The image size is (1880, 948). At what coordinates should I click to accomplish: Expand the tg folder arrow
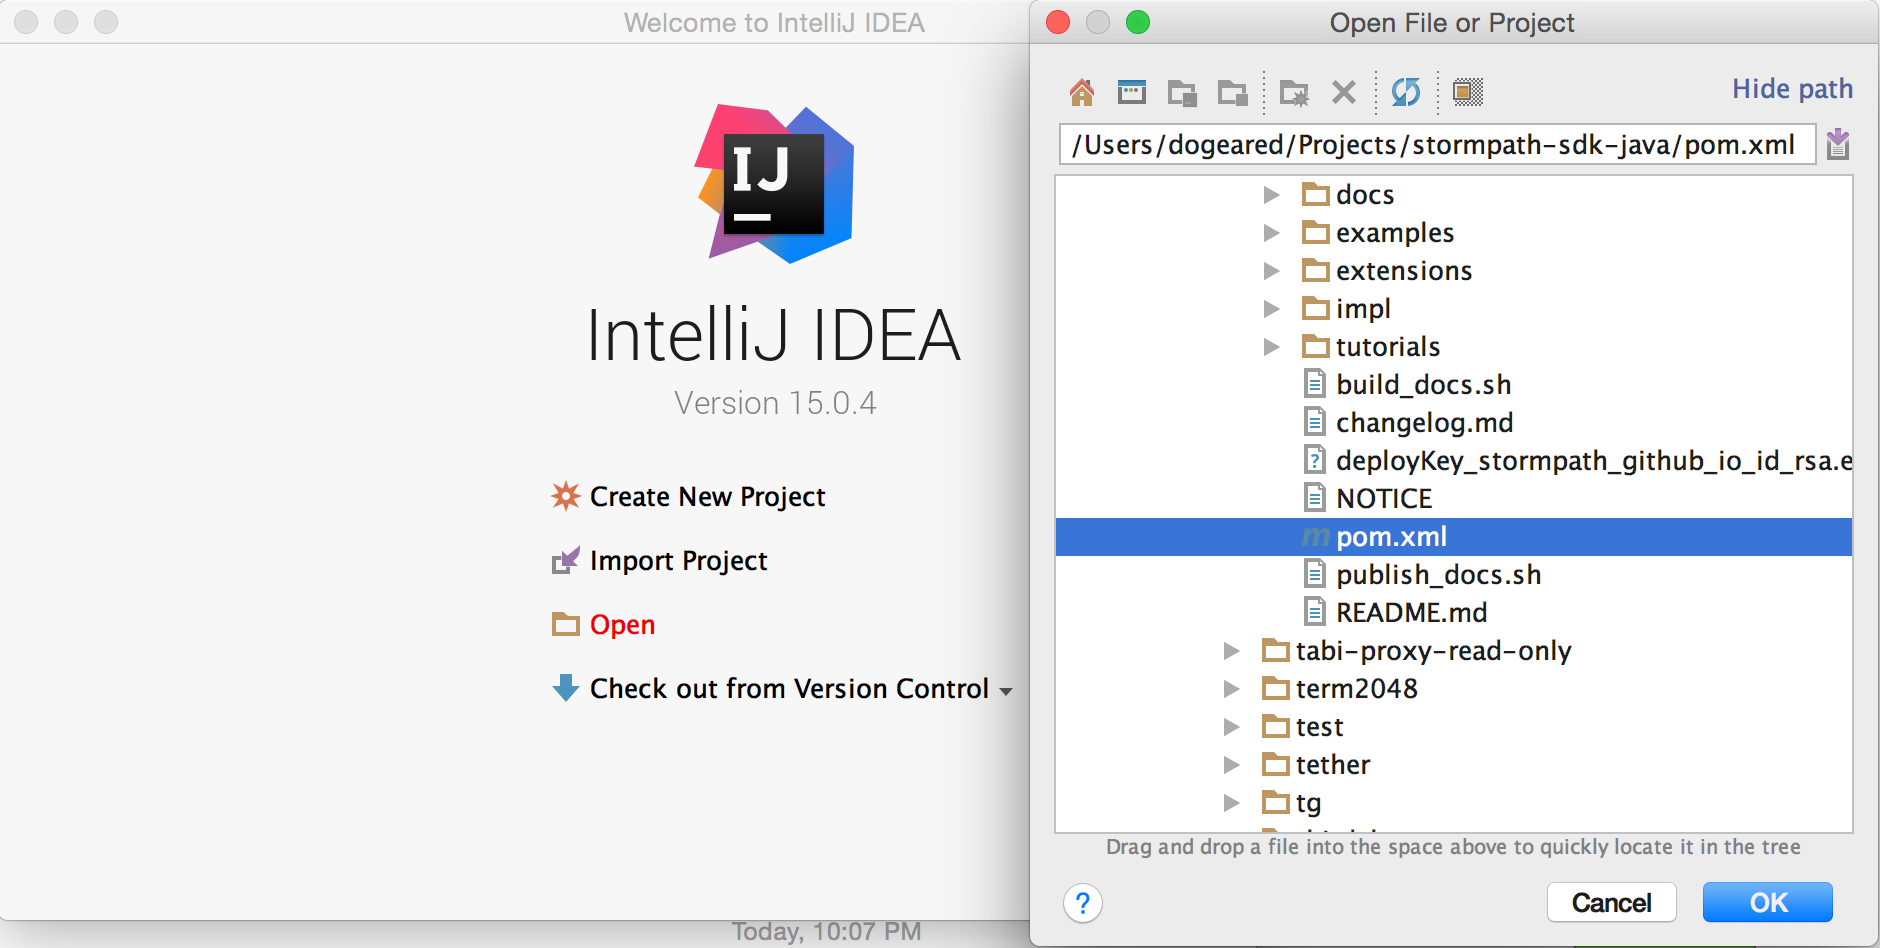tap(1232, 803)
